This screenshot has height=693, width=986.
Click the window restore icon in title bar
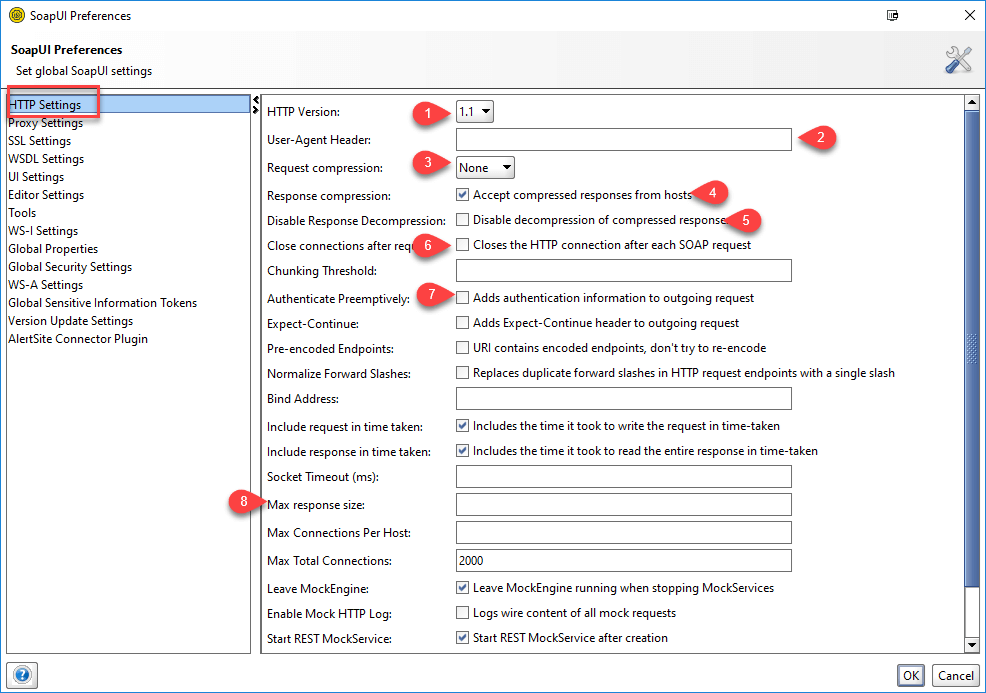(891, 15)
